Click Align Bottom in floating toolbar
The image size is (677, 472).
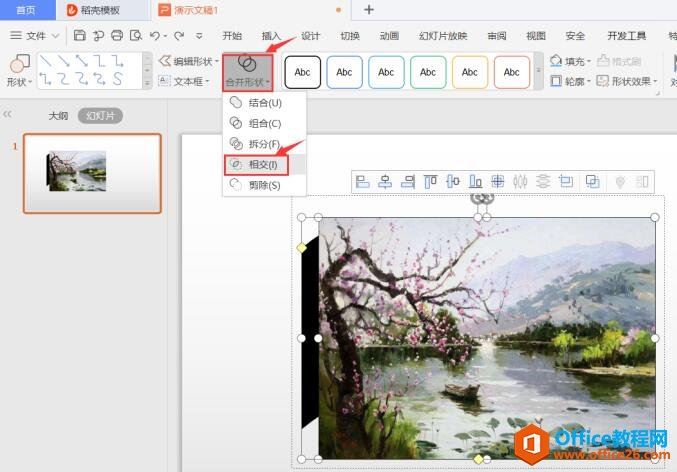[x=475, y=182]
